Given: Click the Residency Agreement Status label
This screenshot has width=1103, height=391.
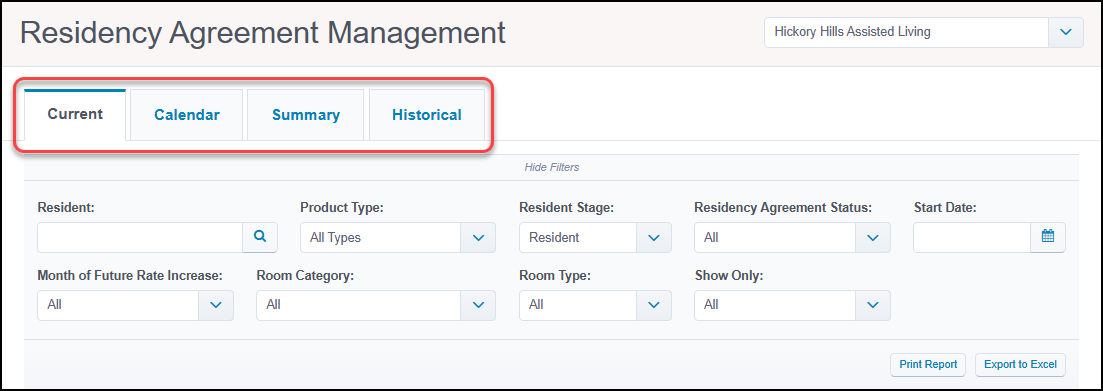Looking at the screenshot, I should click(x=783, y=207).
